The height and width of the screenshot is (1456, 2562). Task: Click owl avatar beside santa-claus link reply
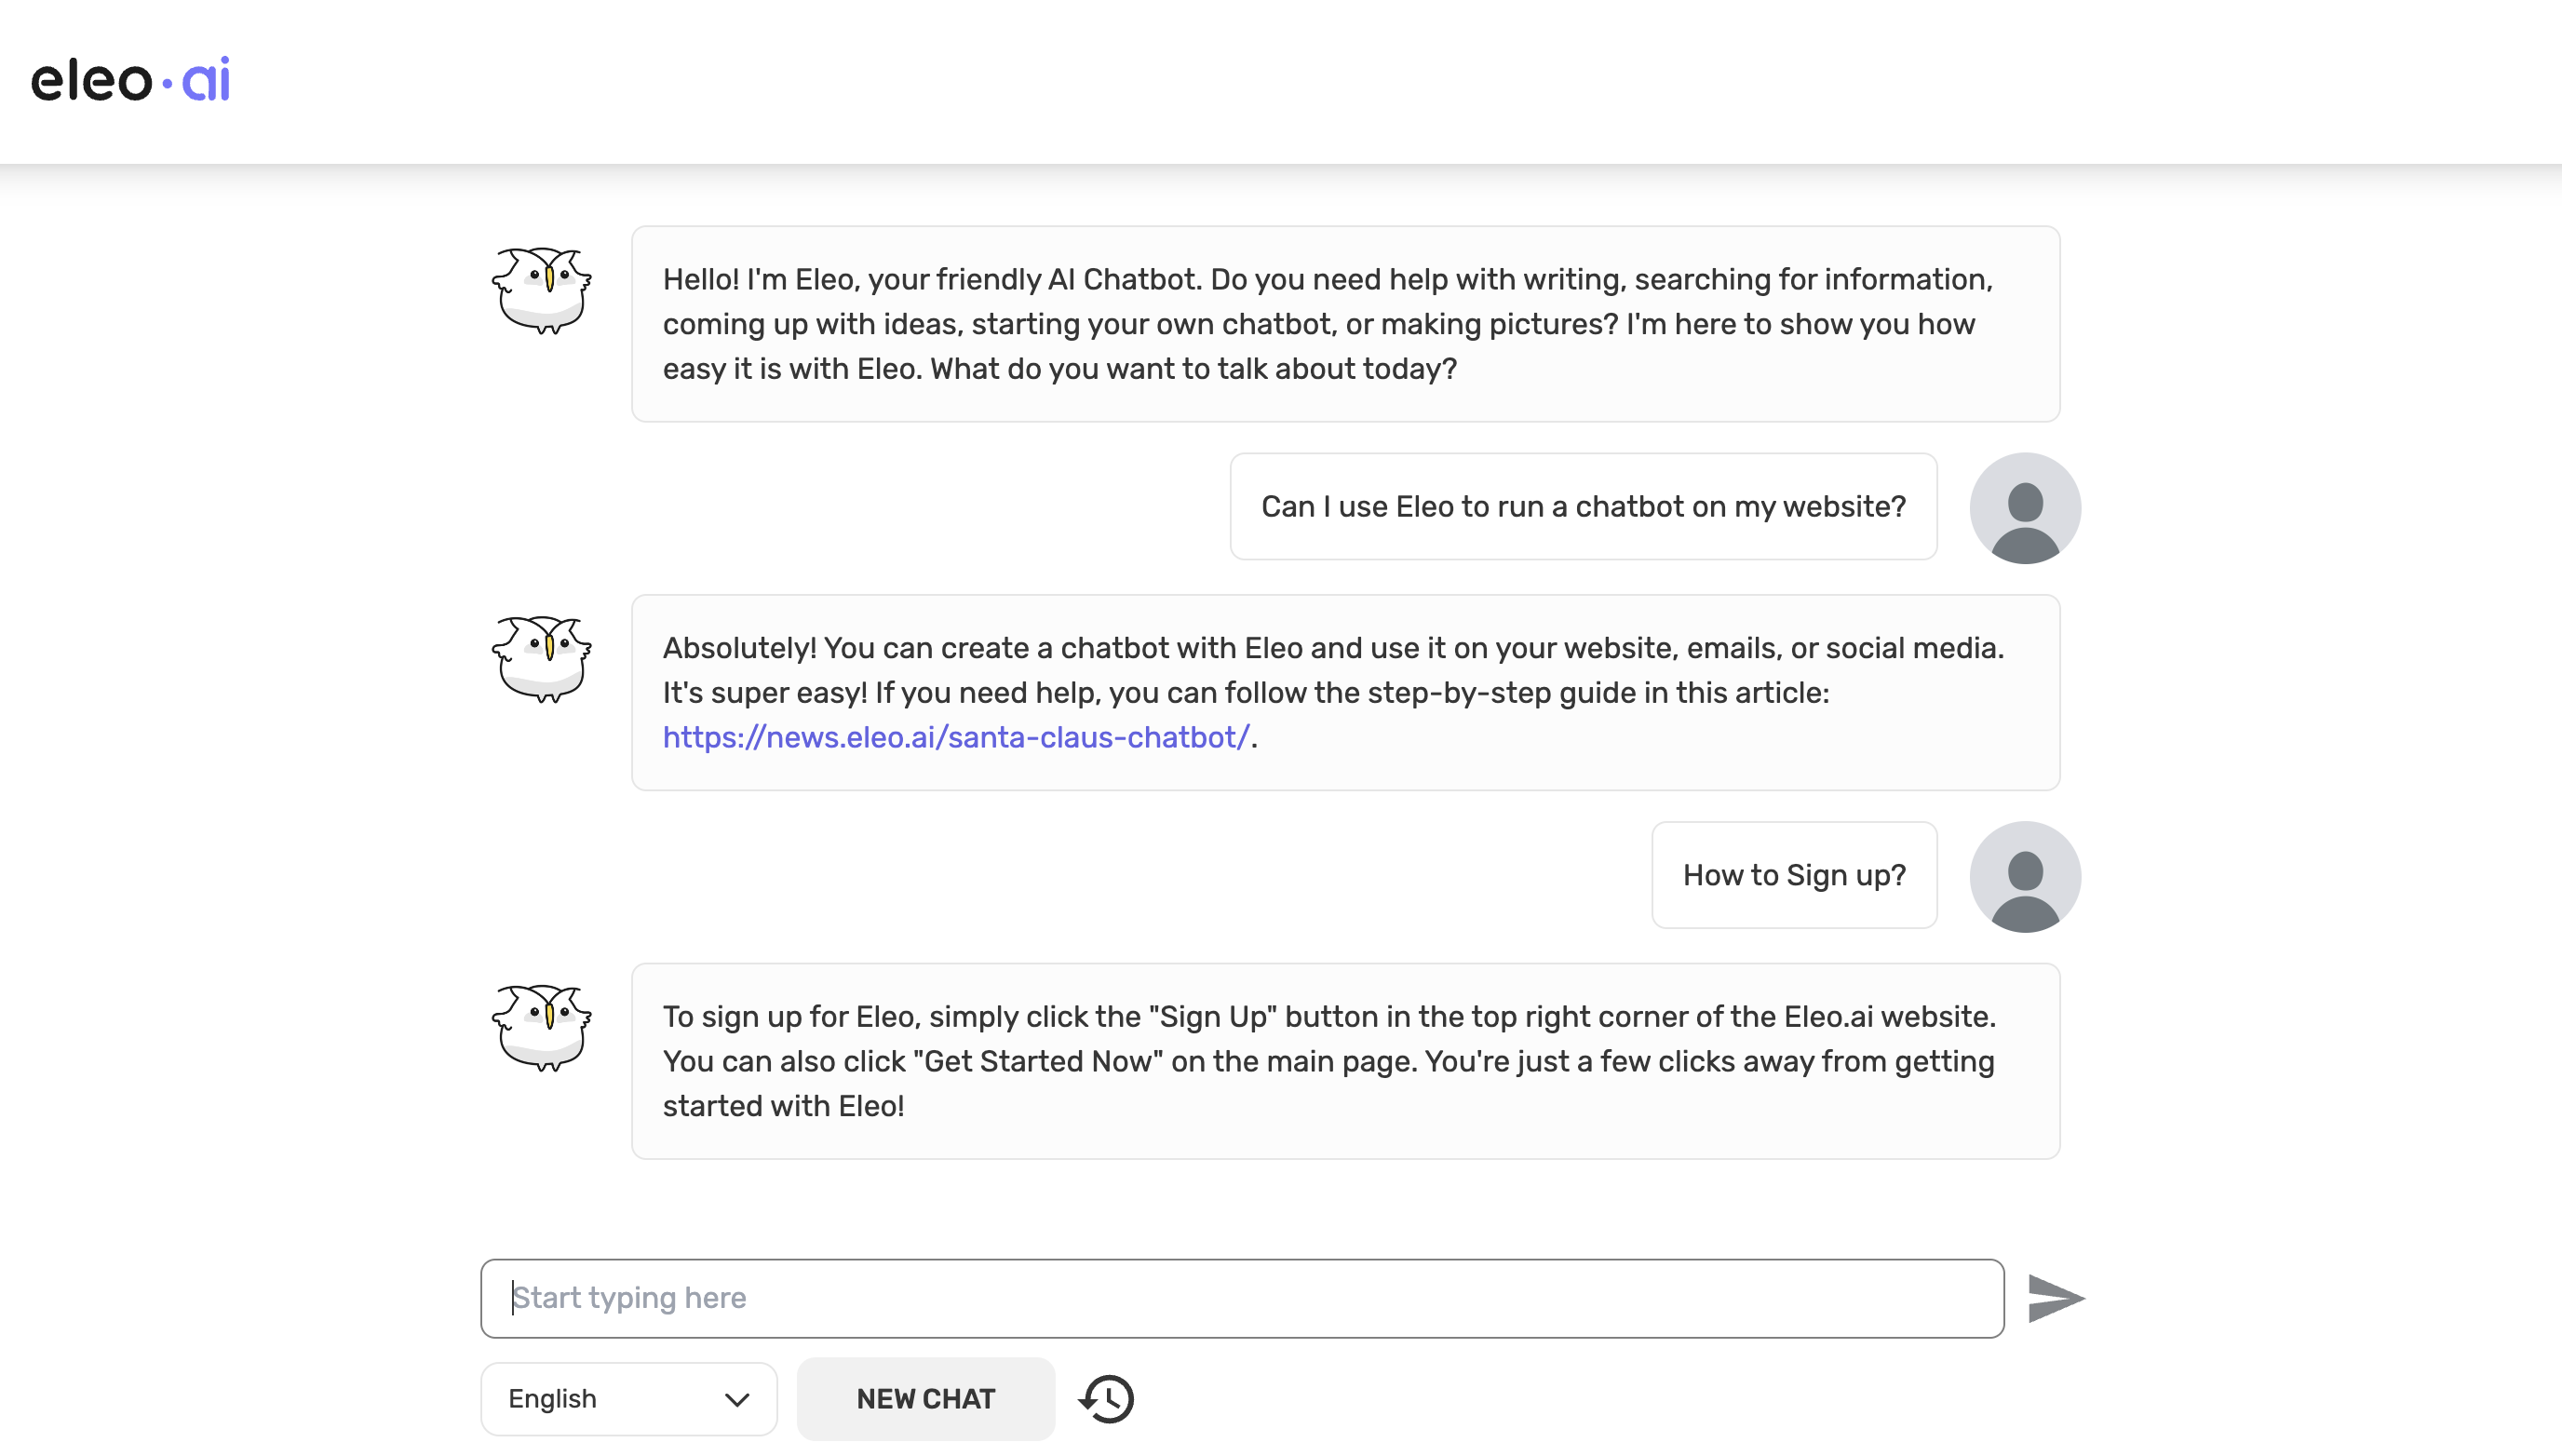(542, 658)
